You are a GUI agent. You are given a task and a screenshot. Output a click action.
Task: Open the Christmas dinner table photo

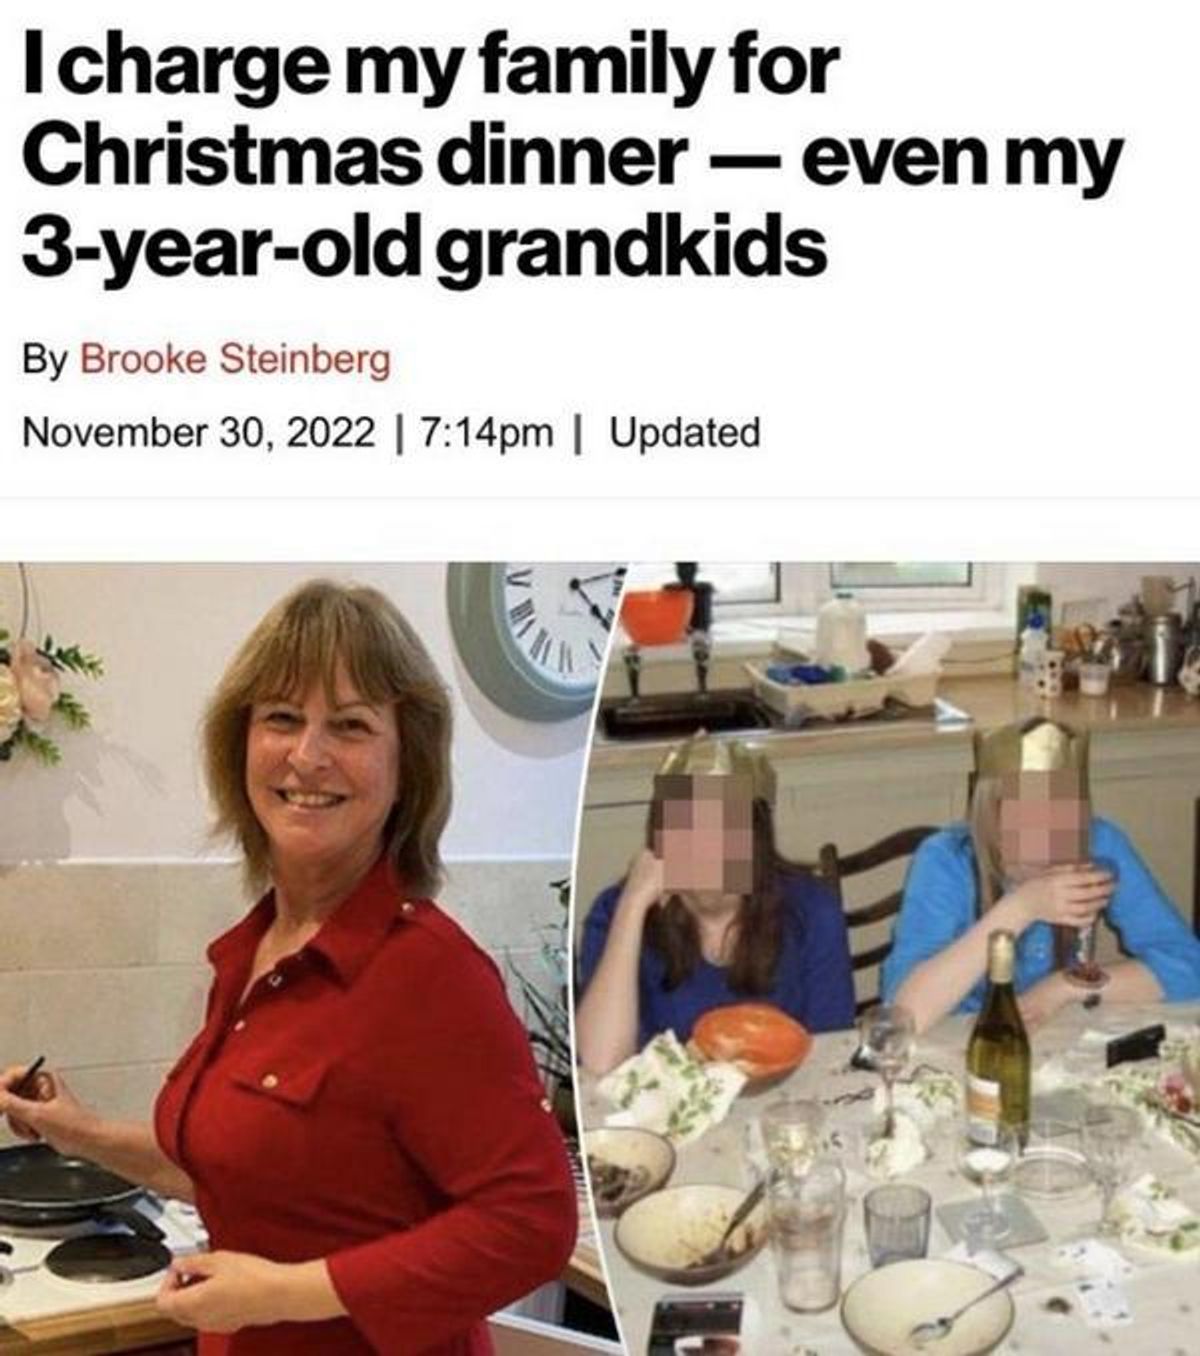[895, 958]
